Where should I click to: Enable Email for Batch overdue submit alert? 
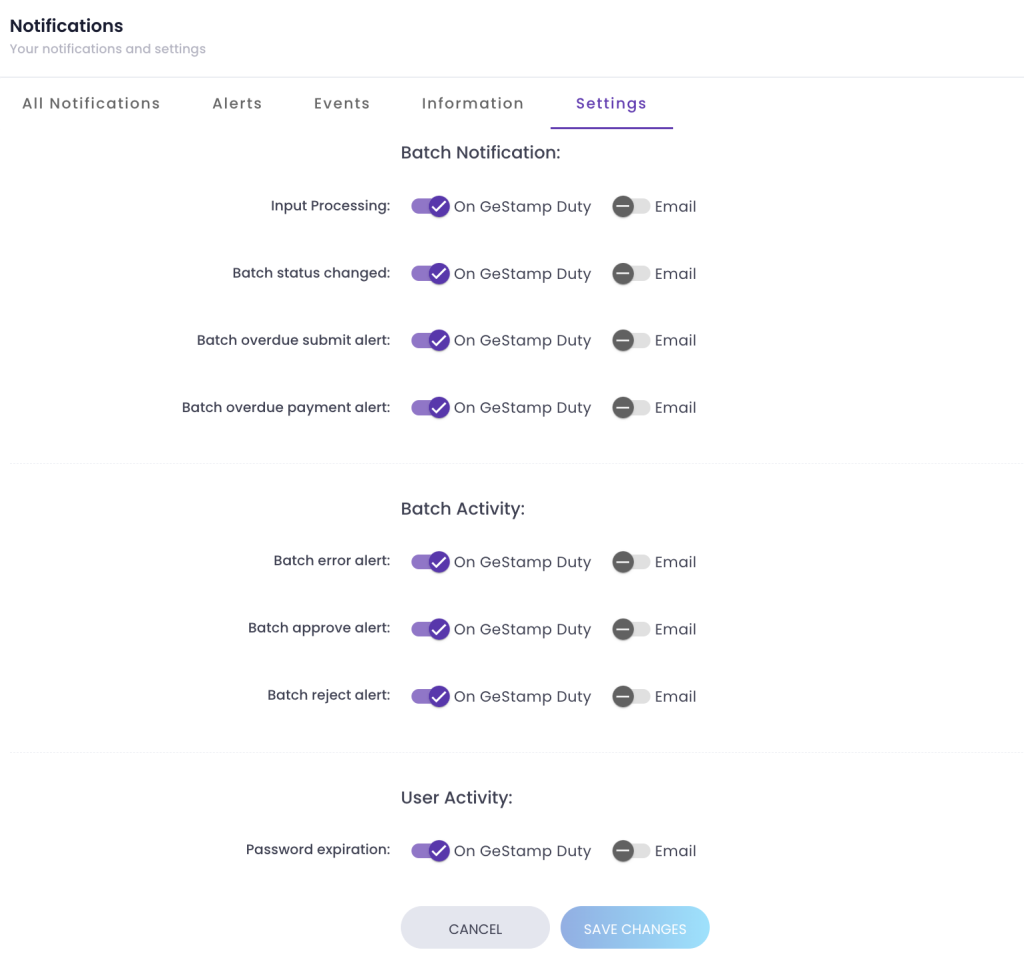coord(628,340)
